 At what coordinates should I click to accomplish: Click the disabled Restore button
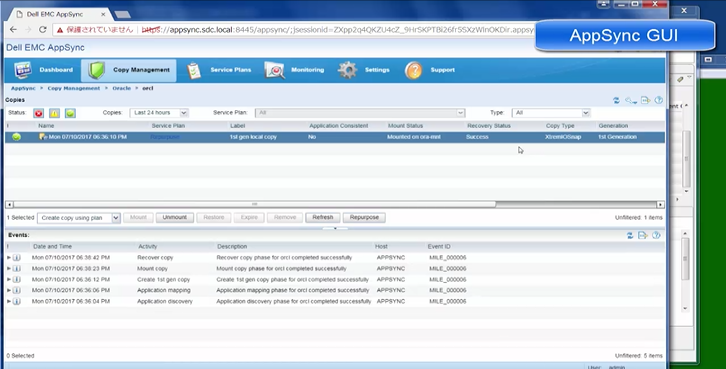point(213,218)
